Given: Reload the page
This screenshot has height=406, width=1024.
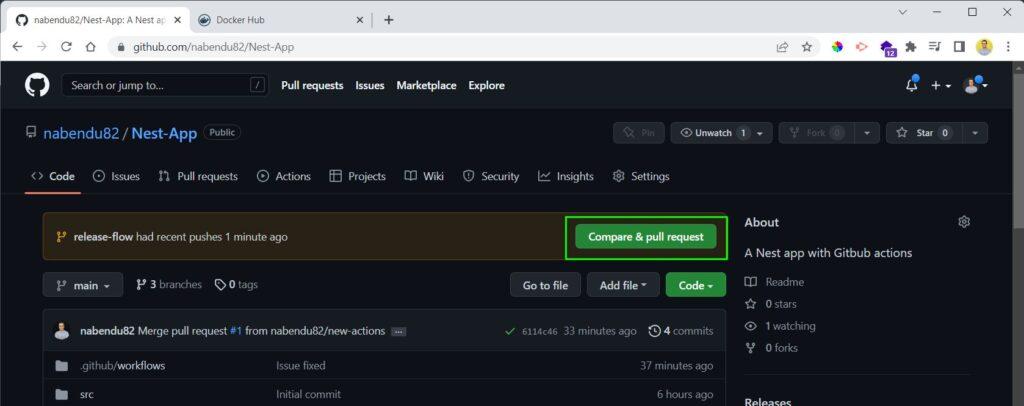Looking at the screenshot, I should (x=66, y=47).
